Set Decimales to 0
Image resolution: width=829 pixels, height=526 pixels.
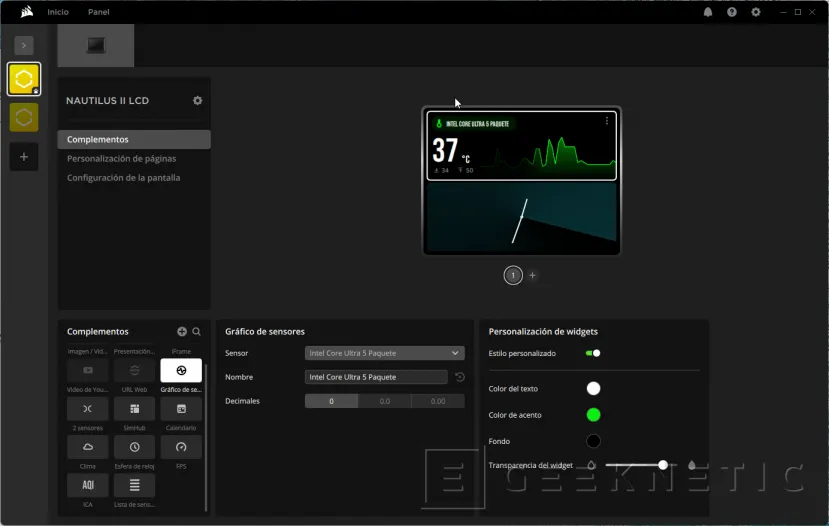point(331,401)
